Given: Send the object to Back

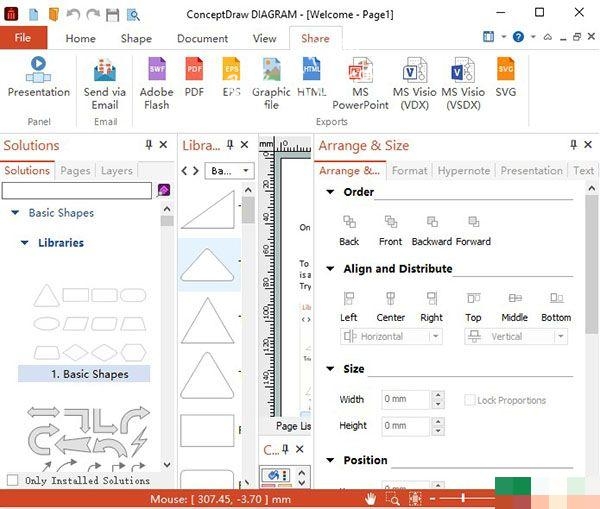Looking at the screenshot, I should 349,223.
